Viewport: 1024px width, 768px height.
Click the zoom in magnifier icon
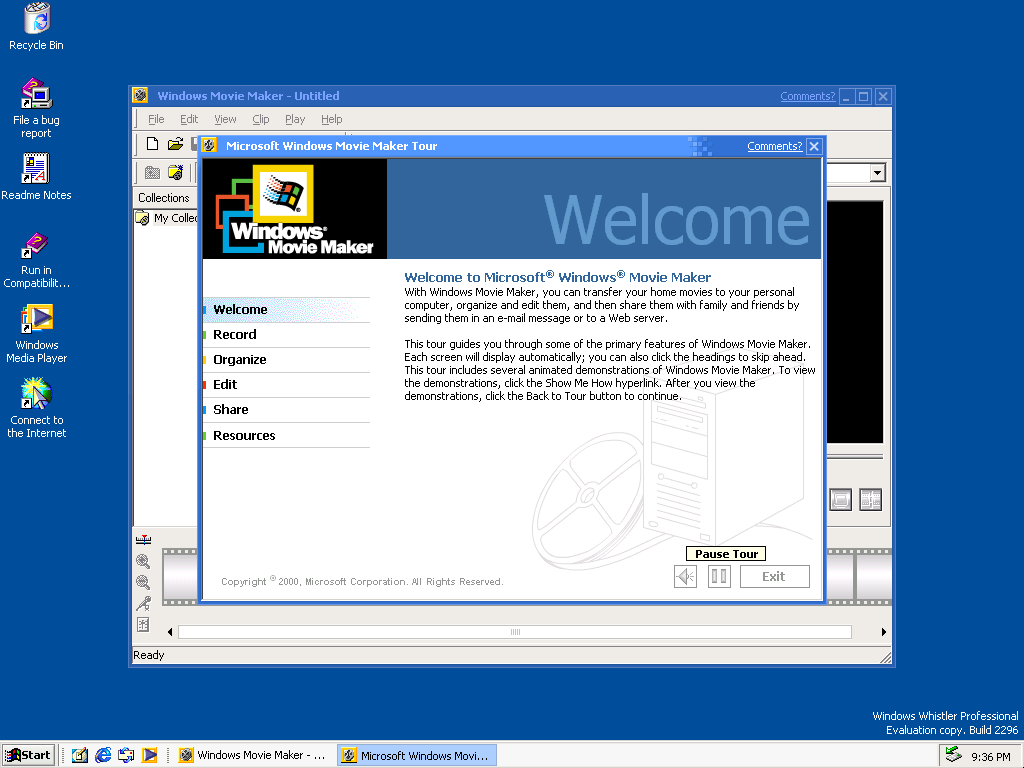144,561
